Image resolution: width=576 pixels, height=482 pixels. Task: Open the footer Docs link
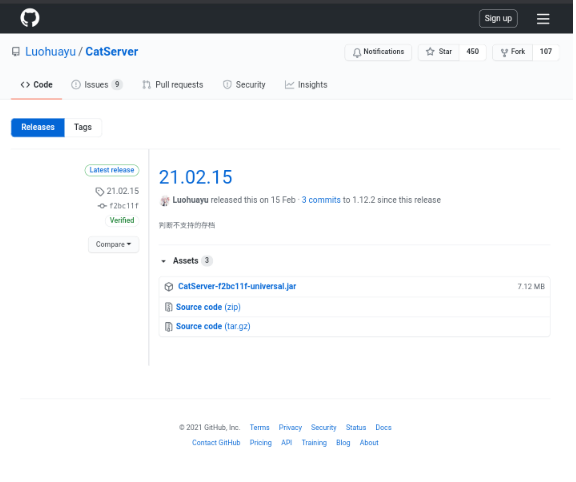[384, 428]
